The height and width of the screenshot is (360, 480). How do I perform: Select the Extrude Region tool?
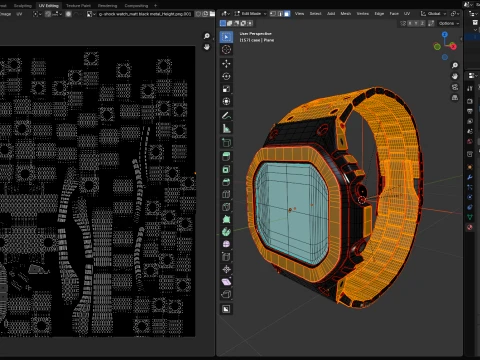tap(226, 156)
